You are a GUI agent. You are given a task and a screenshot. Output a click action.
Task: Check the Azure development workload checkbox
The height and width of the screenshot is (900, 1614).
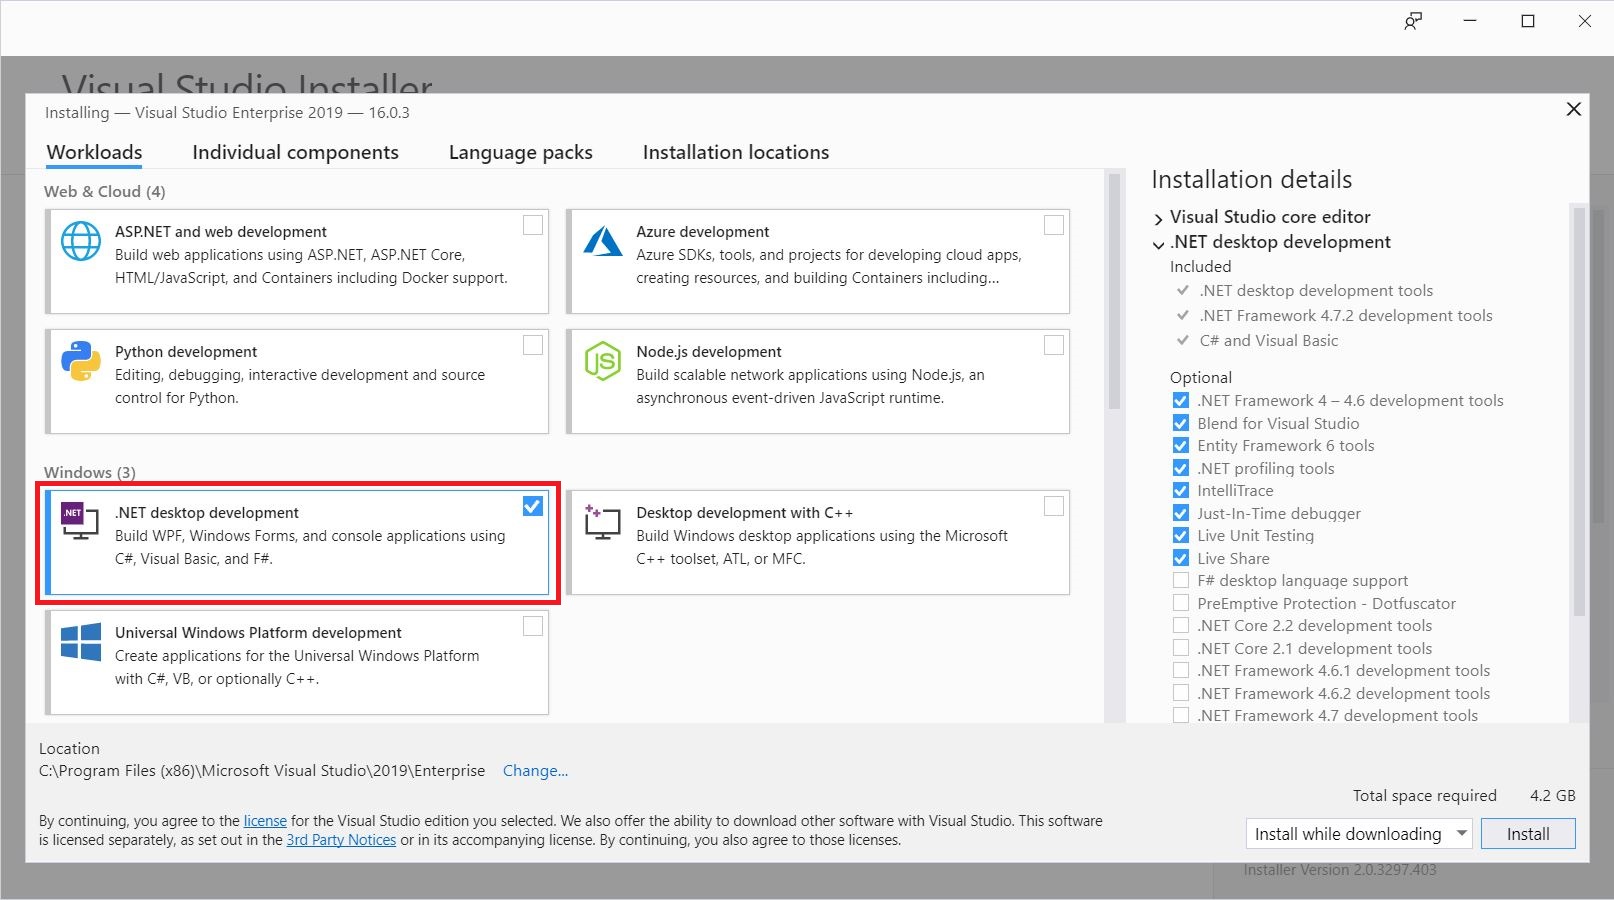[x=1054, y=225]
